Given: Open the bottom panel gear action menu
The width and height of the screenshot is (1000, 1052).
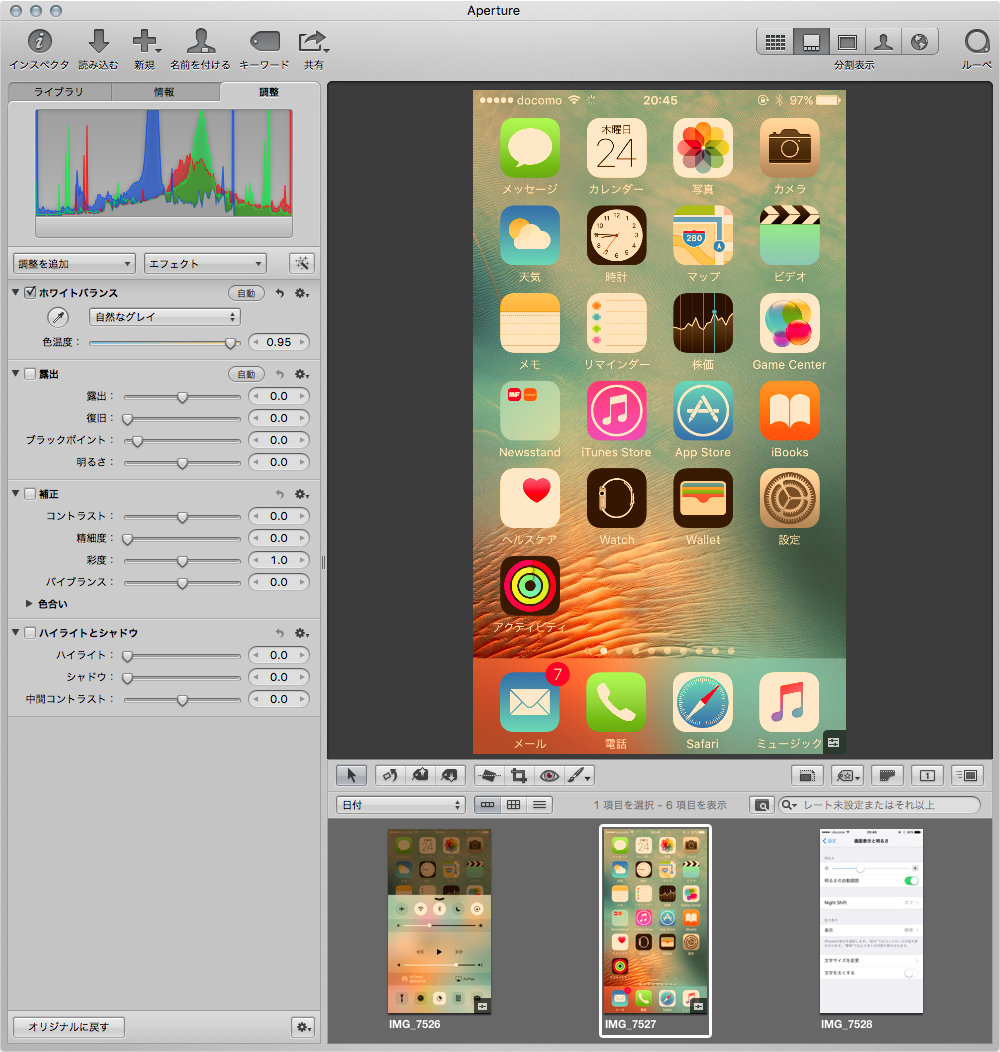Looking at the screenshot, I should (x=303, y=1027).
